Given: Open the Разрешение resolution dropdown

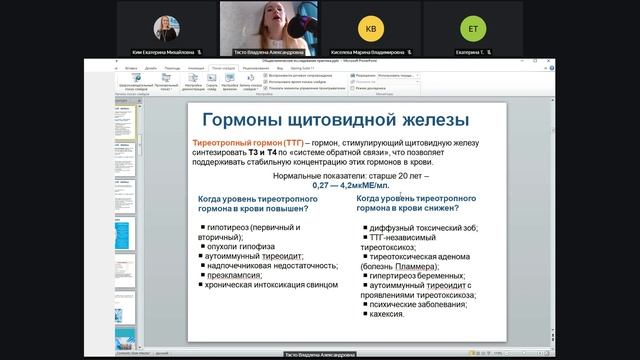Looking at the screenshot, I should click(398, 76).
